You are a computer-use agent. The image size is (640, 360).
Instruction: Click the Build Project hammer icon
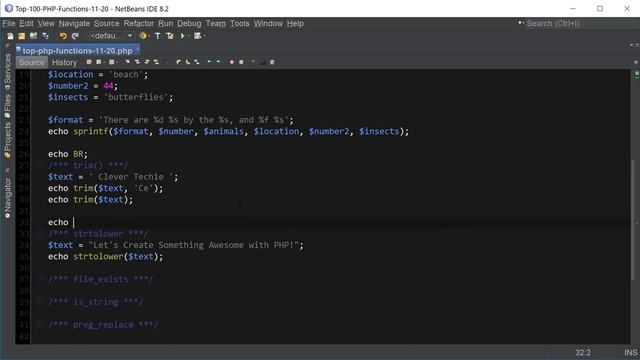click(158, 36)
